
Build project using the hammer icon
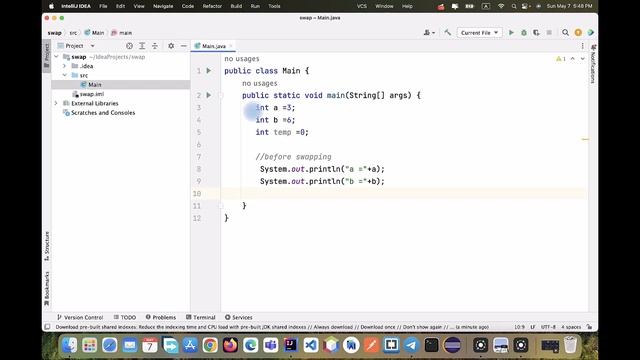pos(448,32)
